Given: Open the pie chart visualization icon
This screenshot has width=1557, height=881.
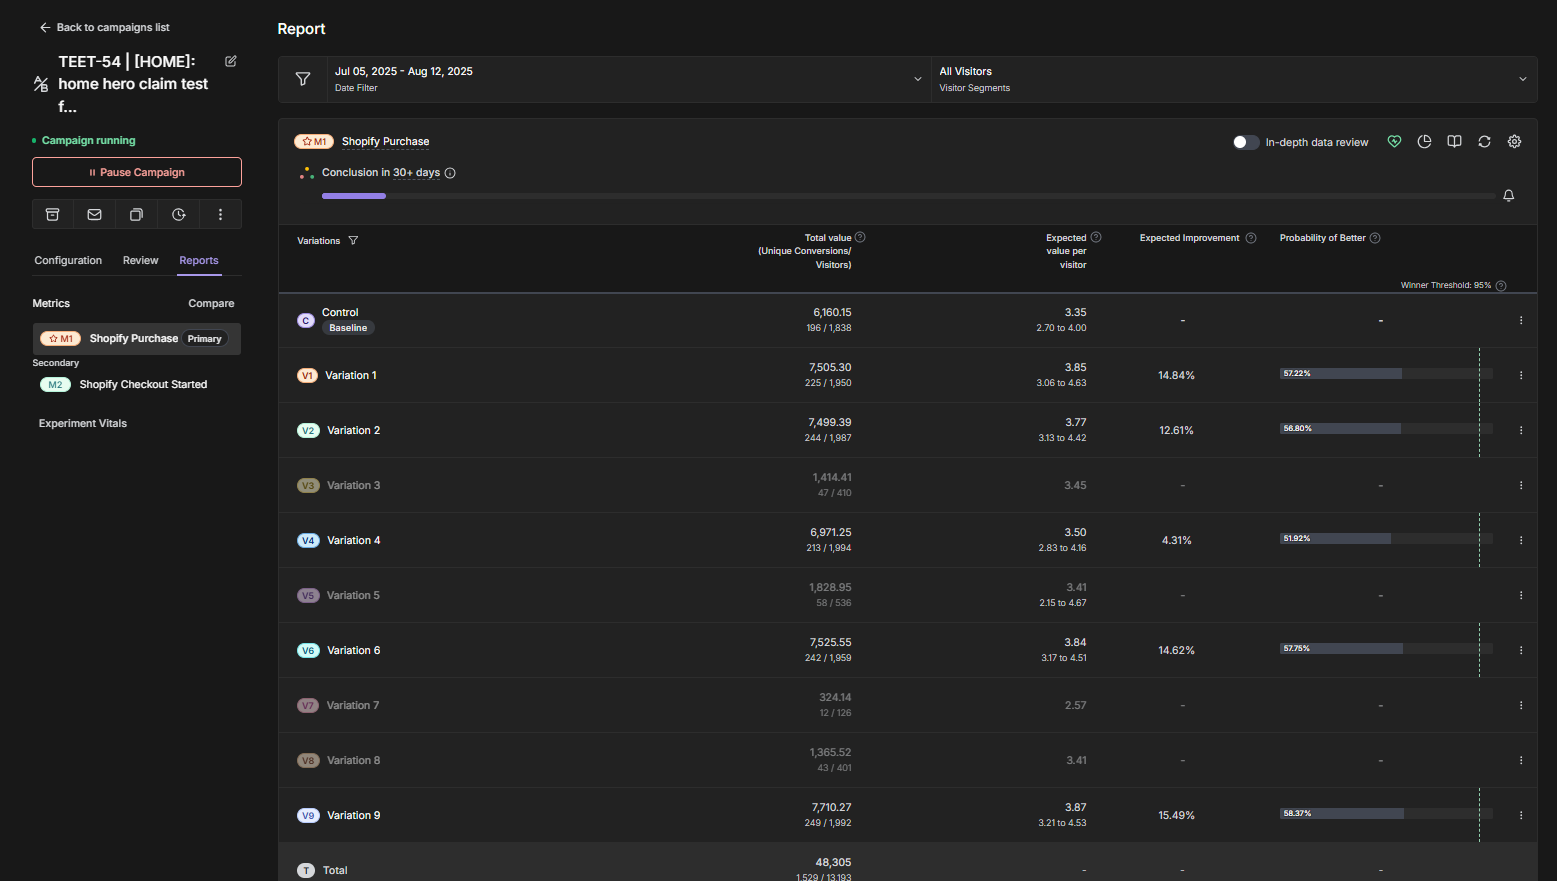Looking at the screenshot, I should (x=1424, y=141).
